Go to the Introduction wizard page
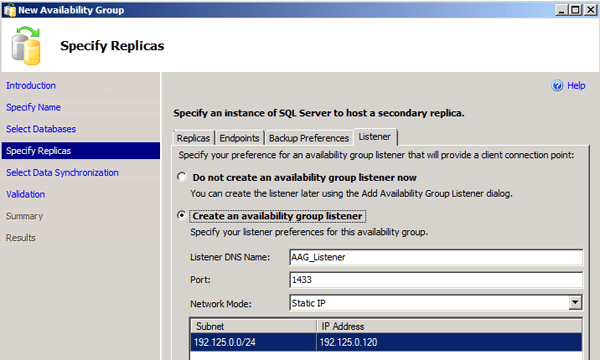 point(31,86)
